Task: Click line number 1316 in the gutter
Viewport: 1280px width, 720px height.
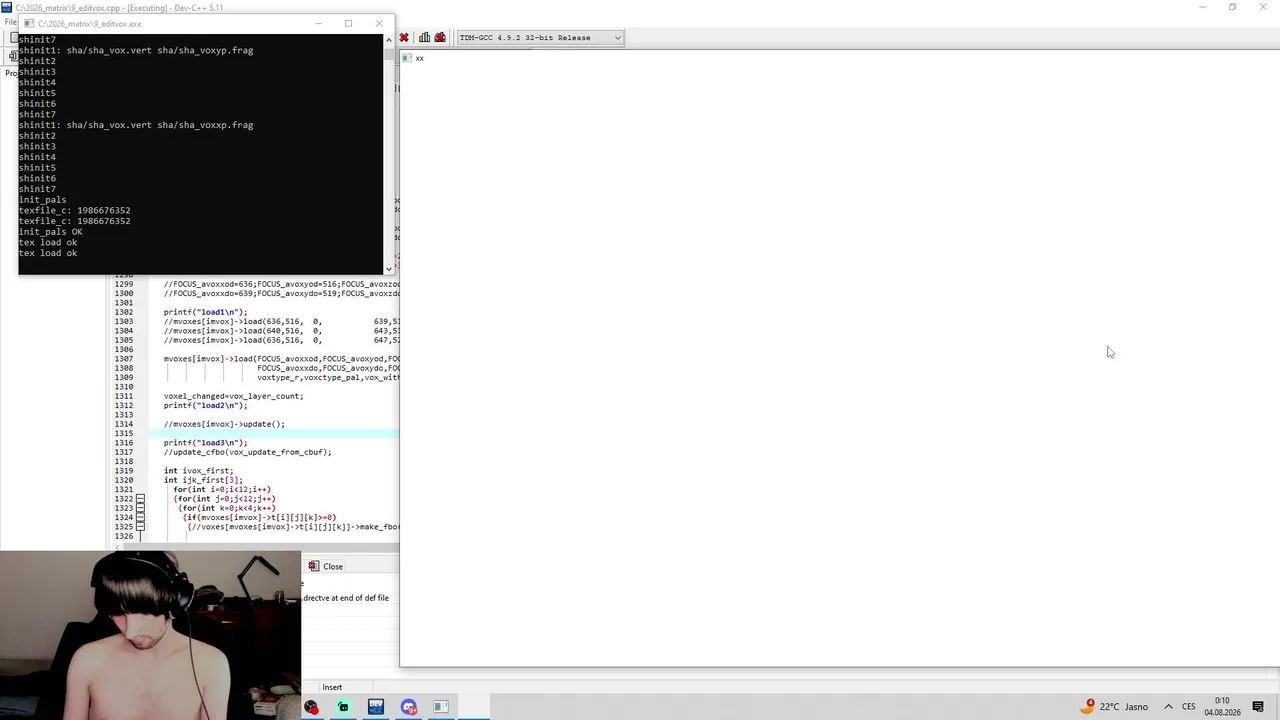Action: (124, 443)
